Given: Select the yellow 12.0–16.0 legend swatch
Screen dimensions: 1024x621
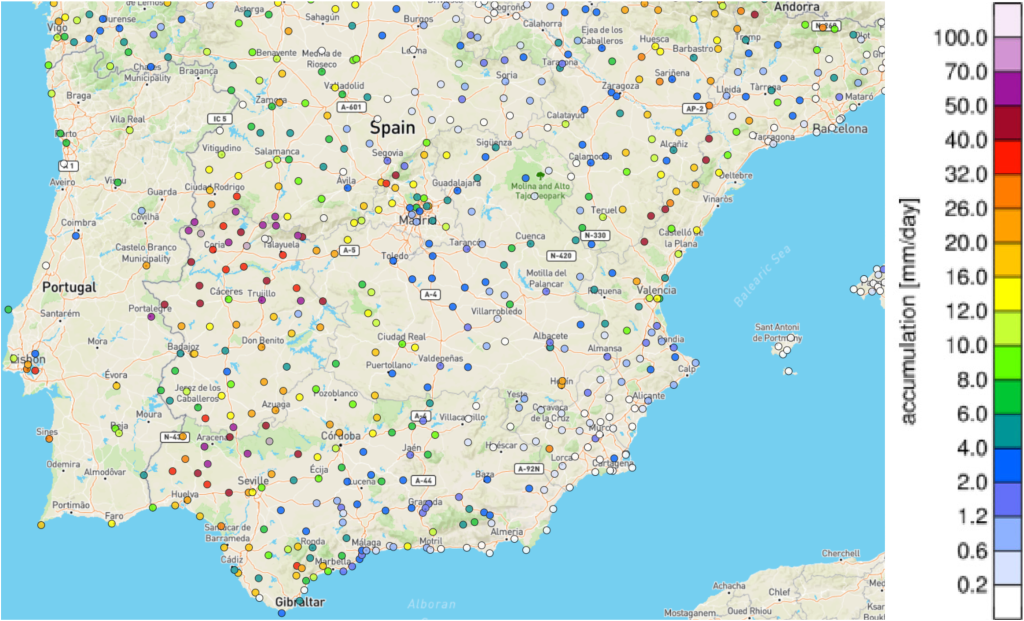Looking at the screenshot, I should [1006, 294].
